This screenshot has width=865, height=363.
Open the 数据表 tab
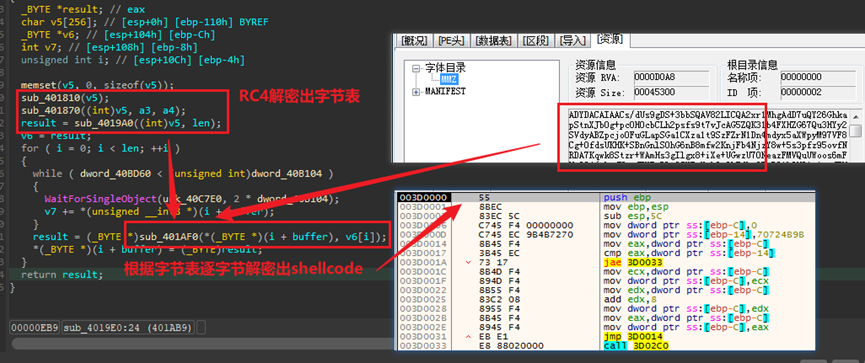pyautogui.click(x=493, y=41)
